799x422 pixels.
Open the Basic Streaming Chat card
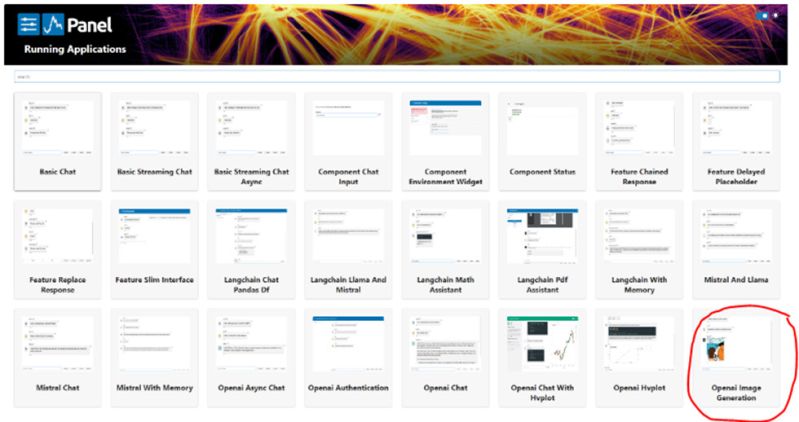pyautogui.click(x=154, y=142)
